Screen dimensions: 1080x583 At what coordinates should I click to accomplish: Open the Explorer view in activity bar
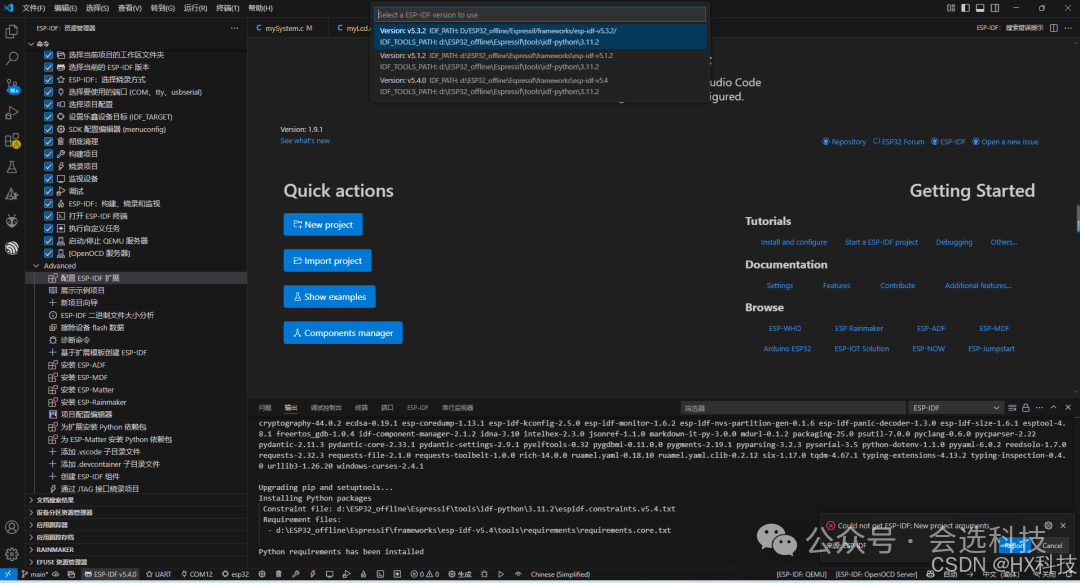pos(12,32)
